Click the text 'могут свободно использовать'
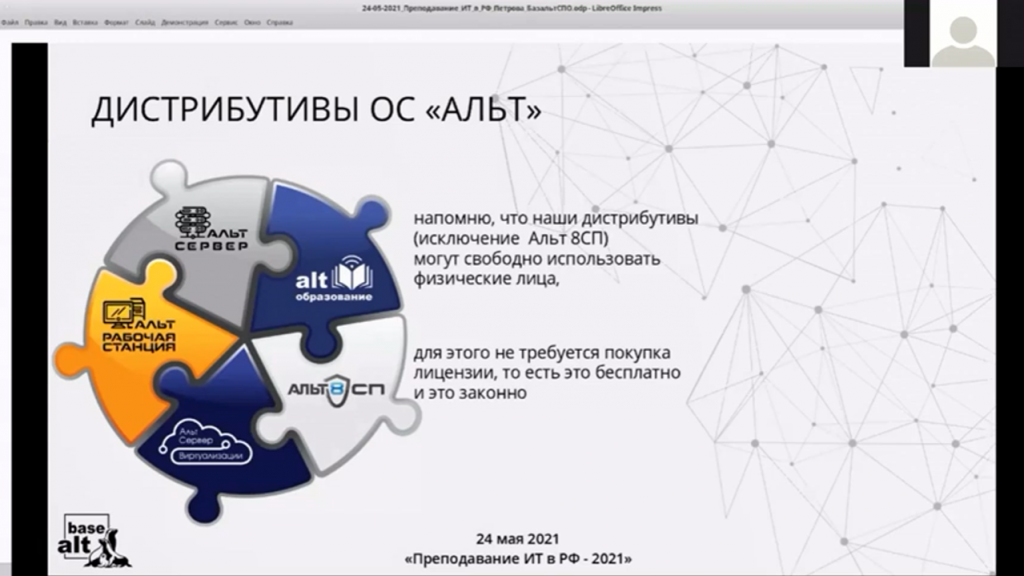Image resolution: width=1024 pixels, height=576 pixels. 537,259
